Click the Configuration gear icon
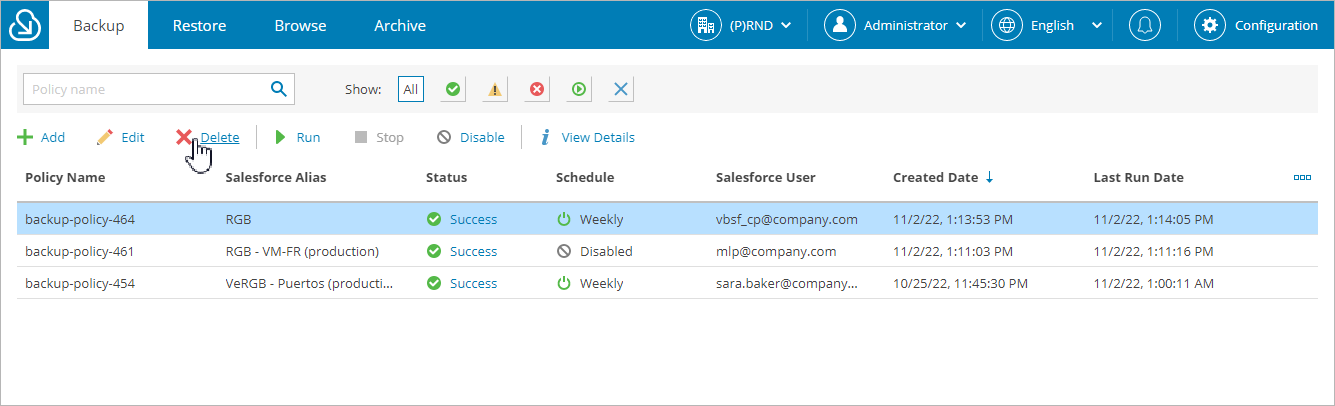The width and height of the screenshot is (1335, 406). pyautogui.click(x=1210, y=25)
